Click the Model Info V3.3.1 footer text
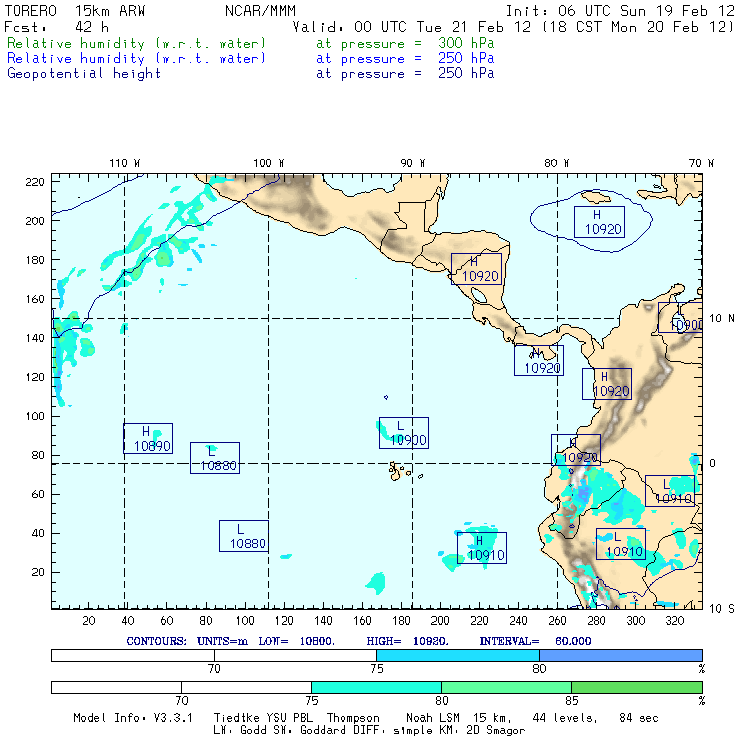Screen dimensions: 740x740 (x=141, y=718)
